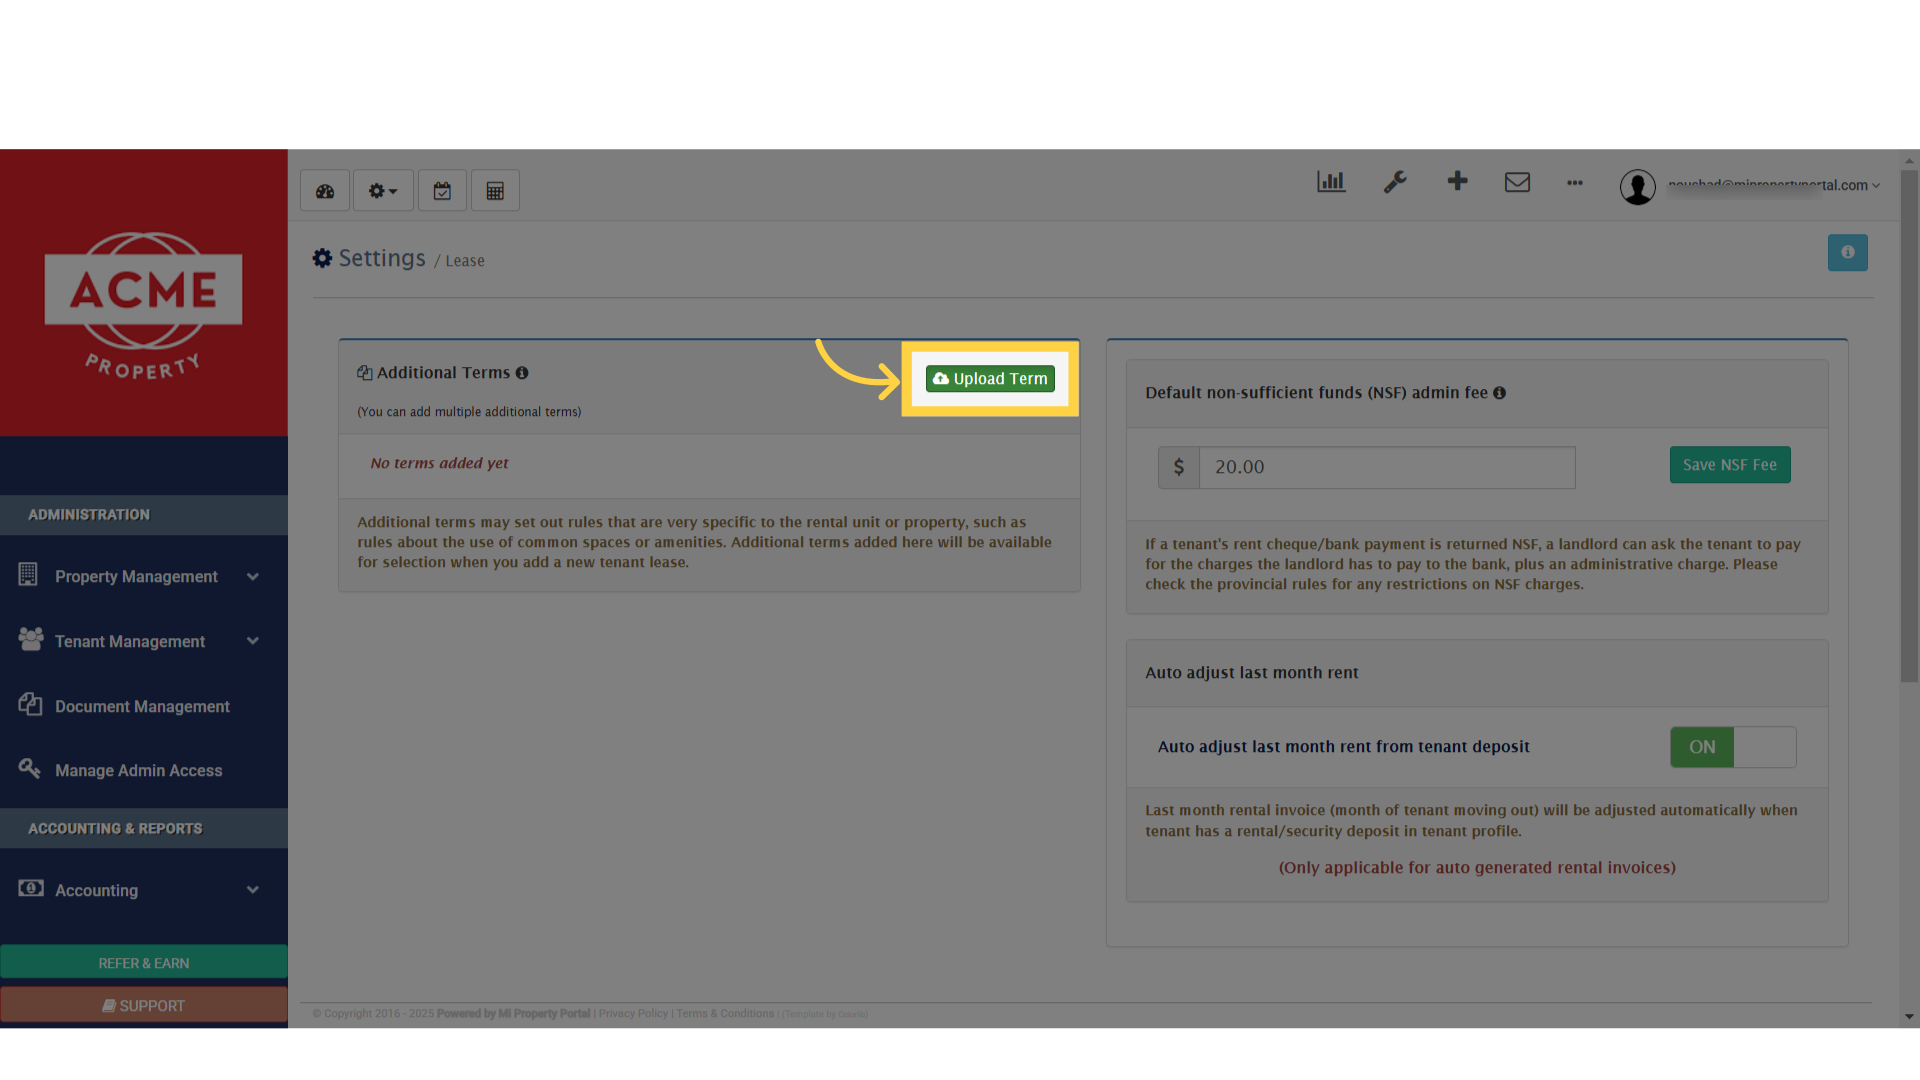The width and height of the screenshot is (1920, 1080).
Task: Click the scrollbar down arrow
Action: pos(1910,1017)
